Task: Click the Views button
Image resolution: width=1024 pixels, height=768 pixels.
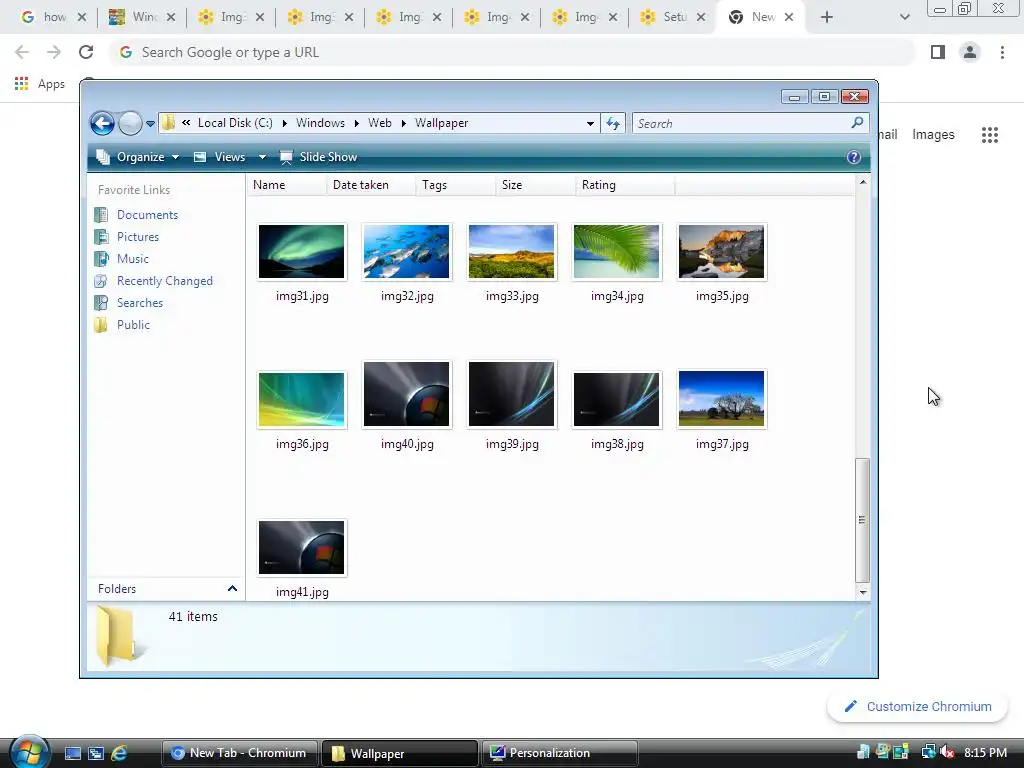Action: click(x=219, y=157)
